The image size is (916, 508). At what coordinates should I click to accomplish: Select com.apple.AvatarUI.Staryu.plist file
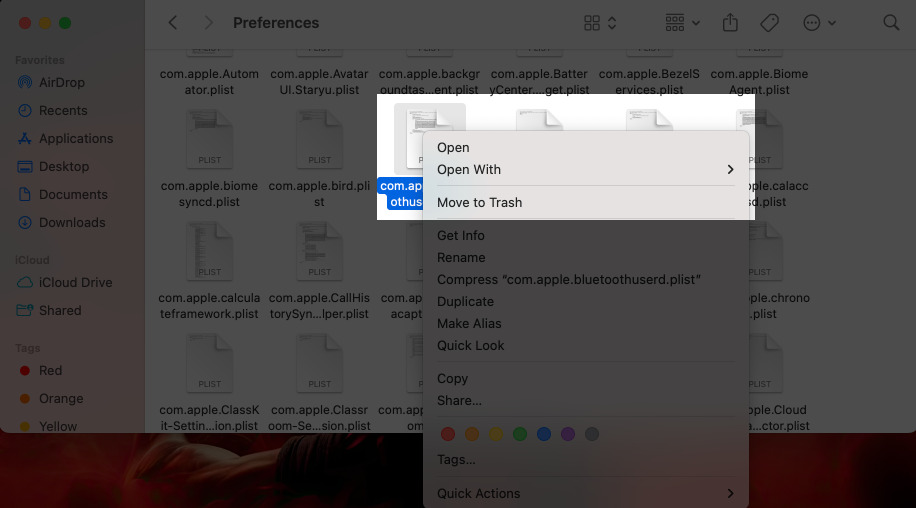point(319,82)
